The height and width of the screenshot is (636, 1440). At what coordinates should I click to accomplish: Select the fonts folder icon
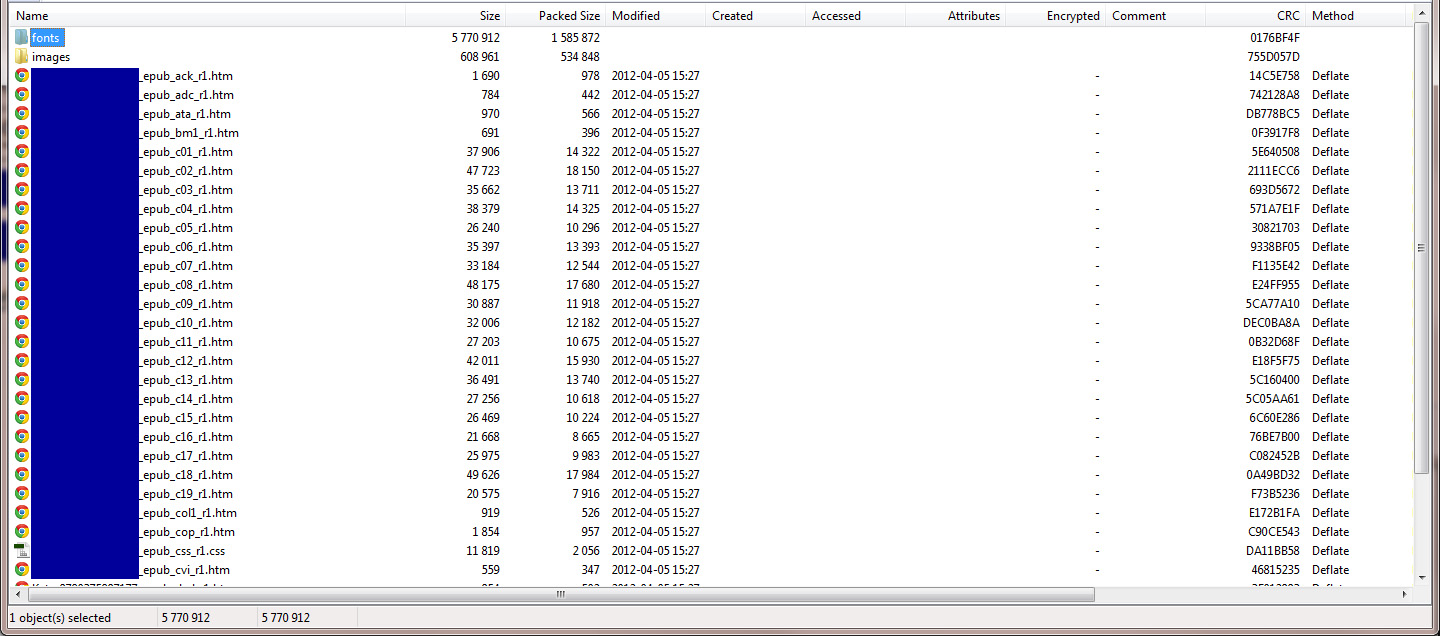21,37
